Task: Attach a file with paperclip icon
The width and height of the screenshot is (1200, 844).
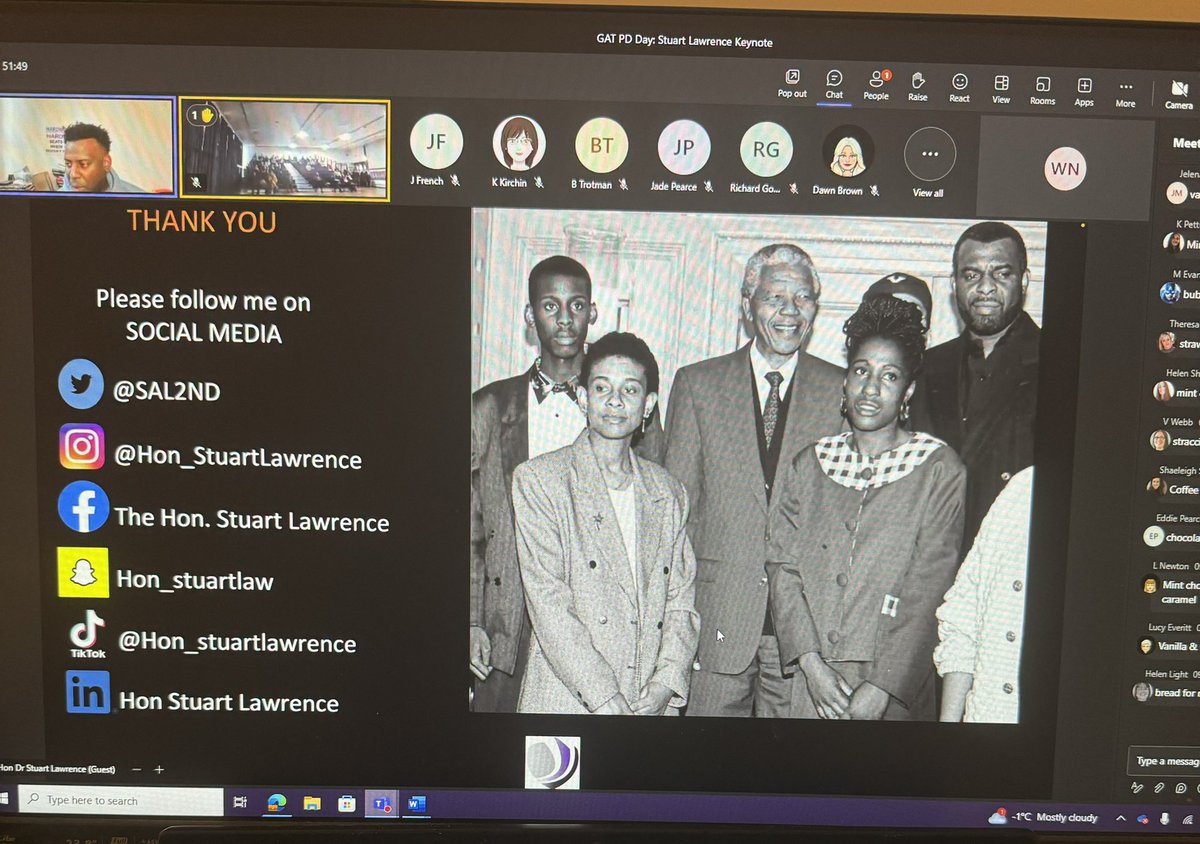Action: [1159, 788]
